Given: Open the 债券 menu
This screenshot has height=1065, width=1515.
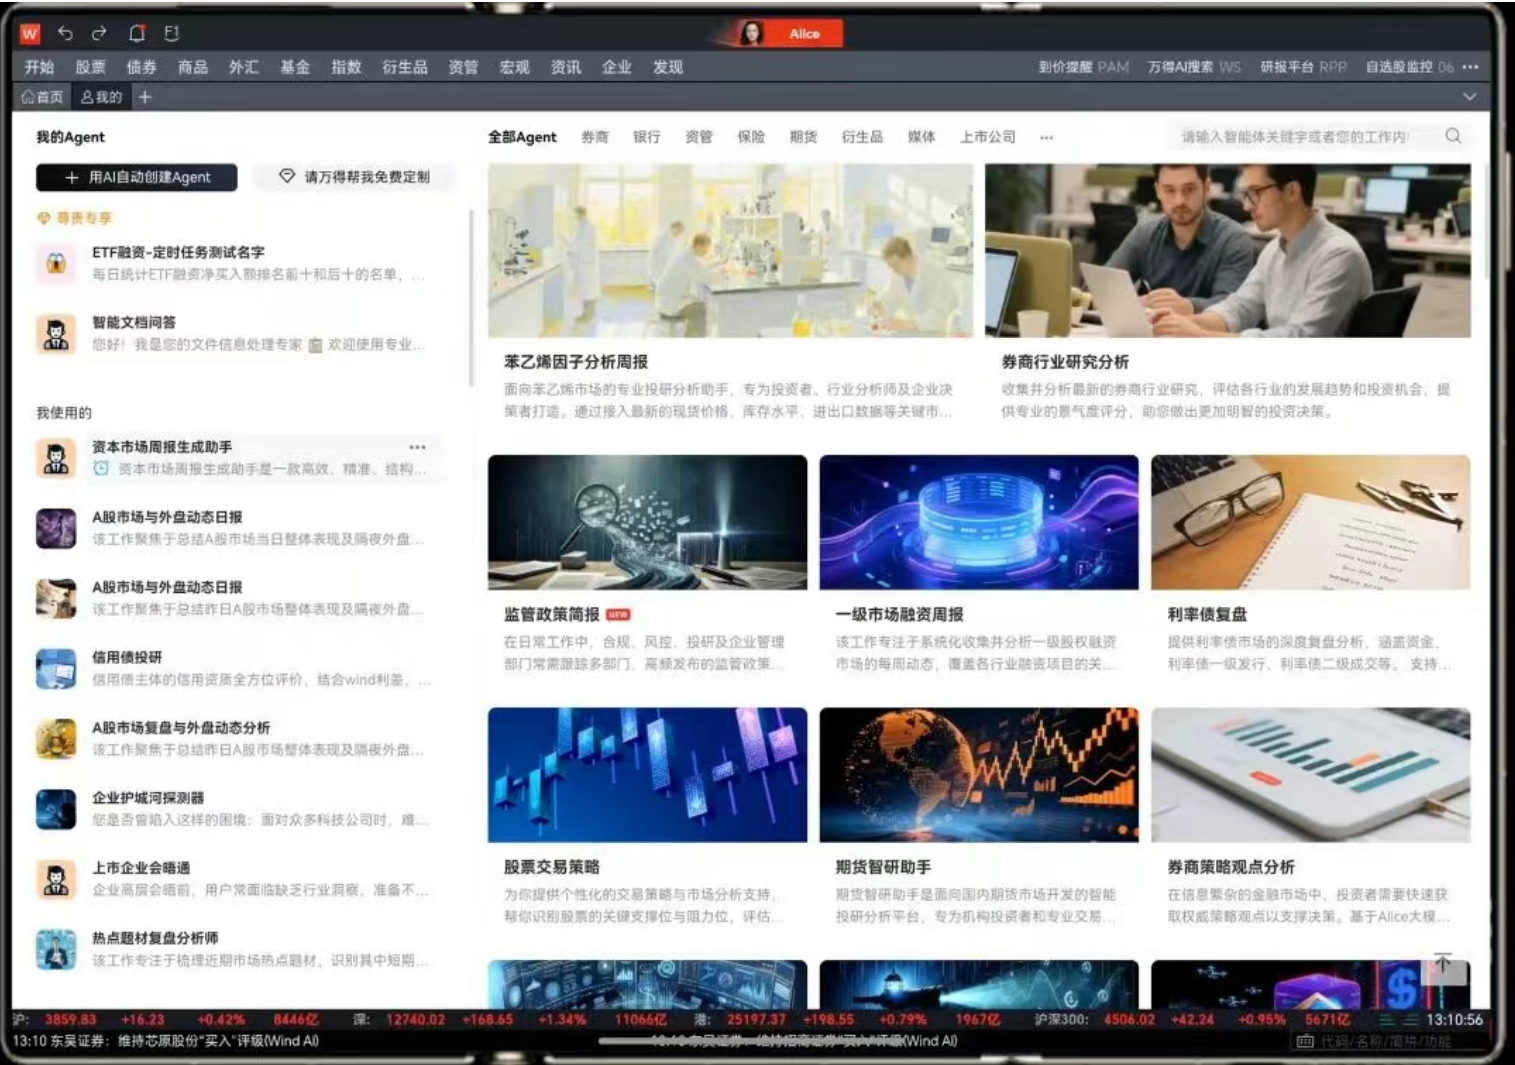Looking at the screenshot, I should click(x=141, y=67).
